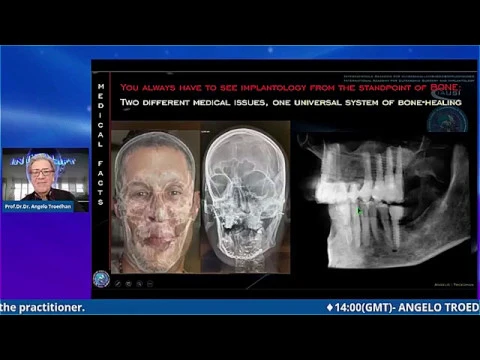480x360 pixels.
Task: Click the fourth slideshow control icon
Action: (x=150, y=284)
